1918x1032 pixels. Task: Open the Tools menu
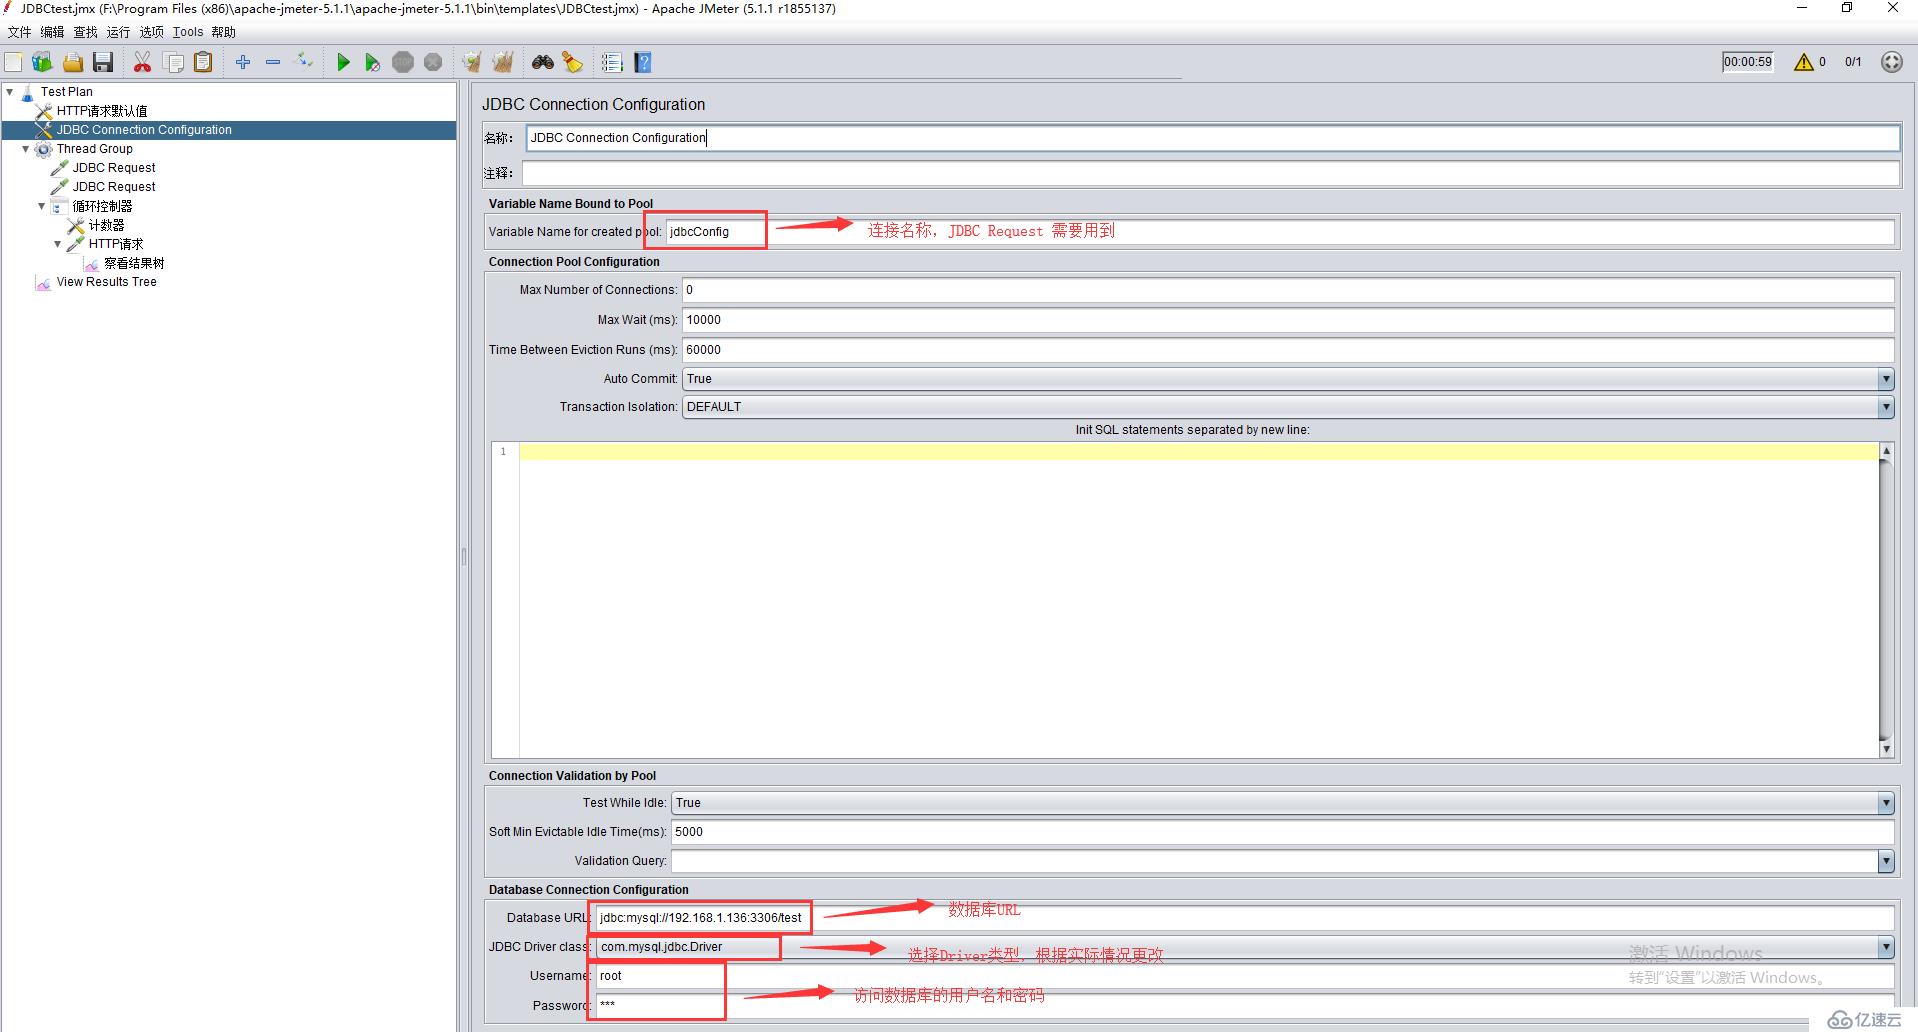click(x=188, y=32)
